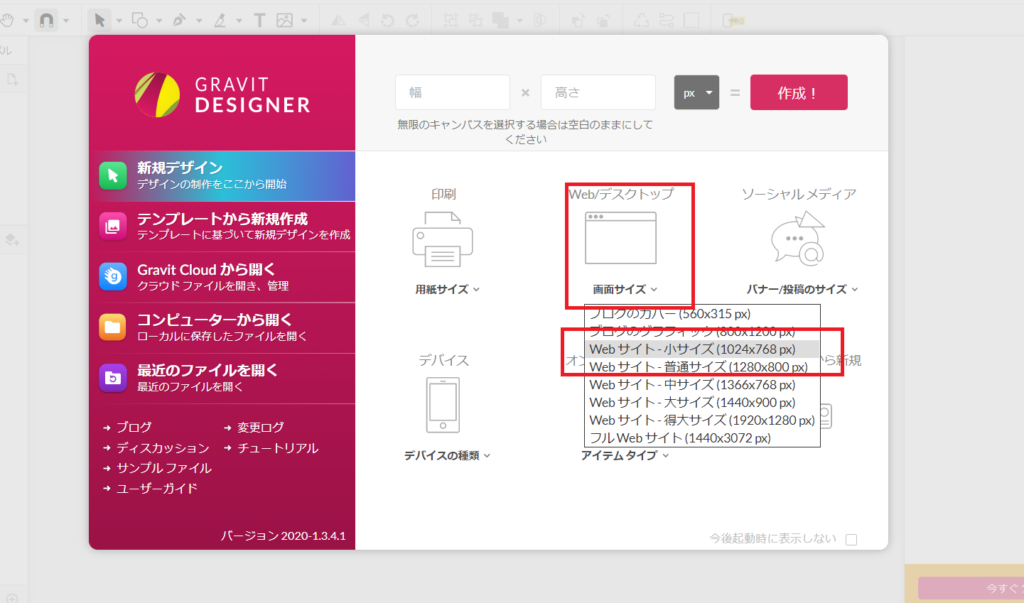The width and height of the screenshot is (1024, 603).
Task: Select the hand pan tool in toolbar
Action: [7, 20]
